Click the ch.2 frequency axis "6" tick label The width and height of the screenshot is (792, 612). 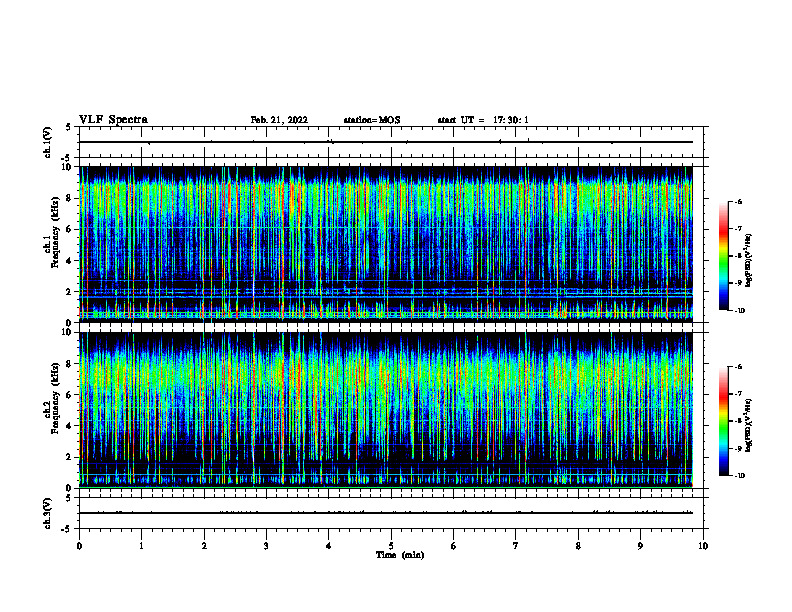(70, 395)
